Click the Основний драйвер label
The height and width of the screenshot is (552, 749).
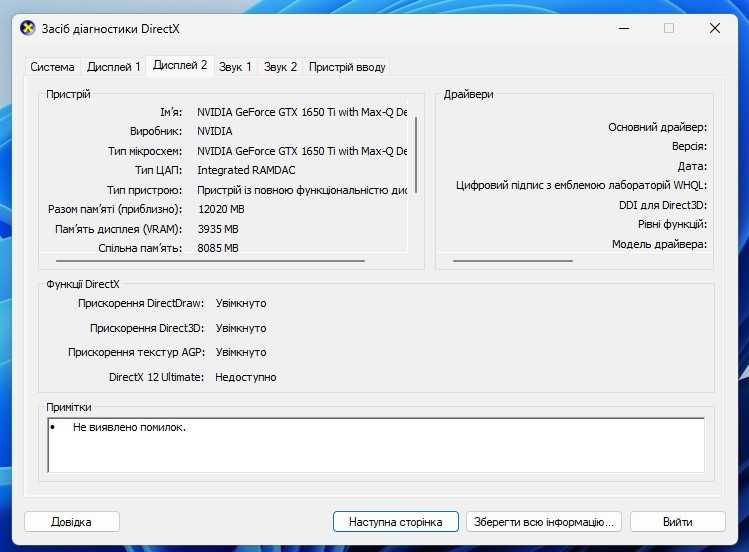(x=657, y=127)
